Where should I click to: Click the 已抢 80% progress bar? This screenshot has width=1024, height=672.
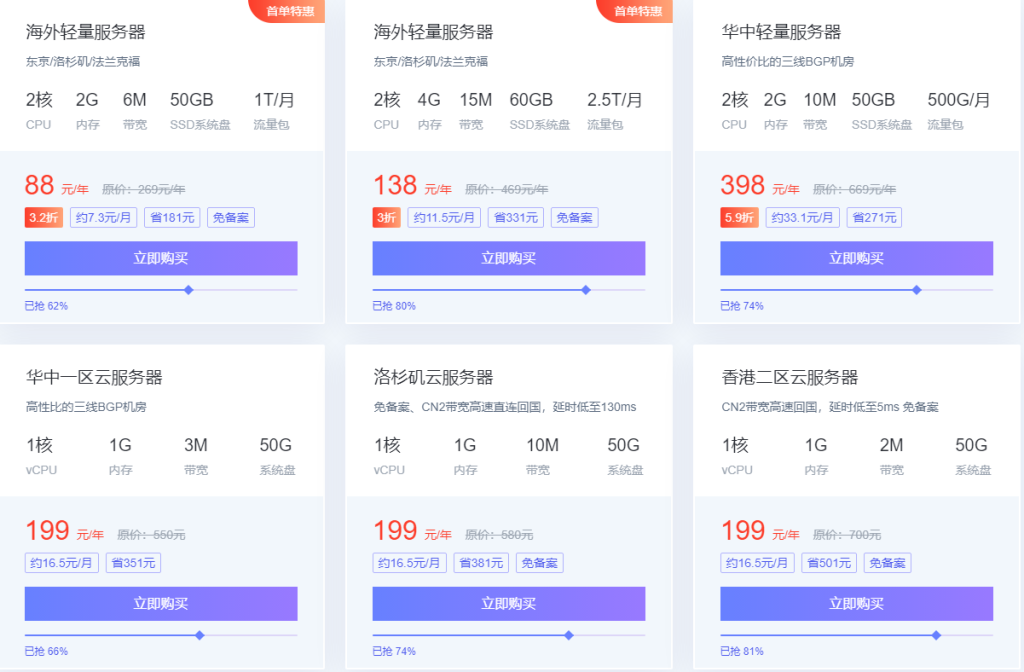(x=508, y=289)
